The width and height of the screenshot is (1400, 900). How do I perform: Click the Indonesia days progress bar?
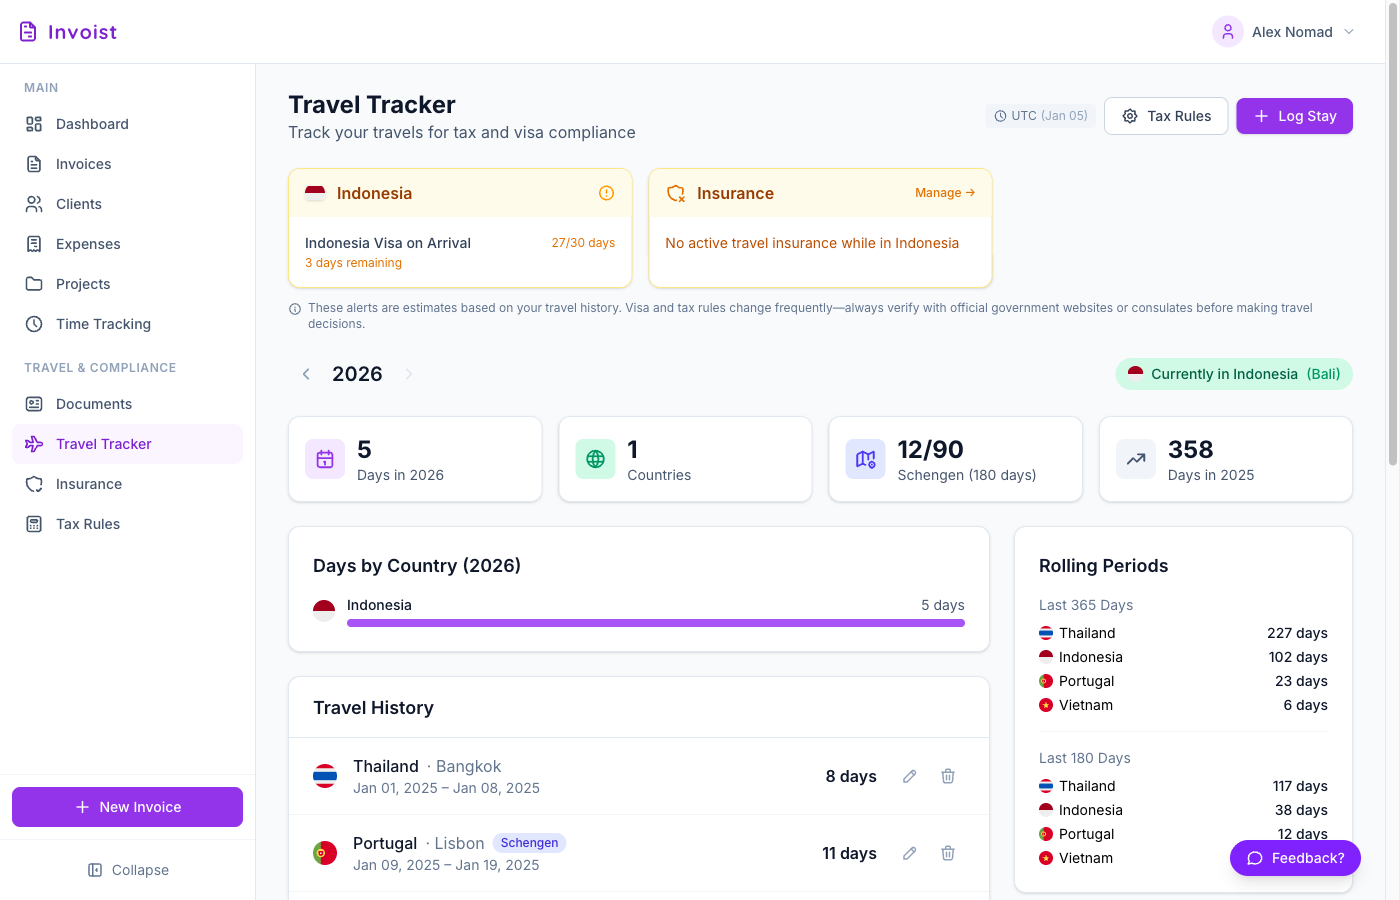(656, 622)
